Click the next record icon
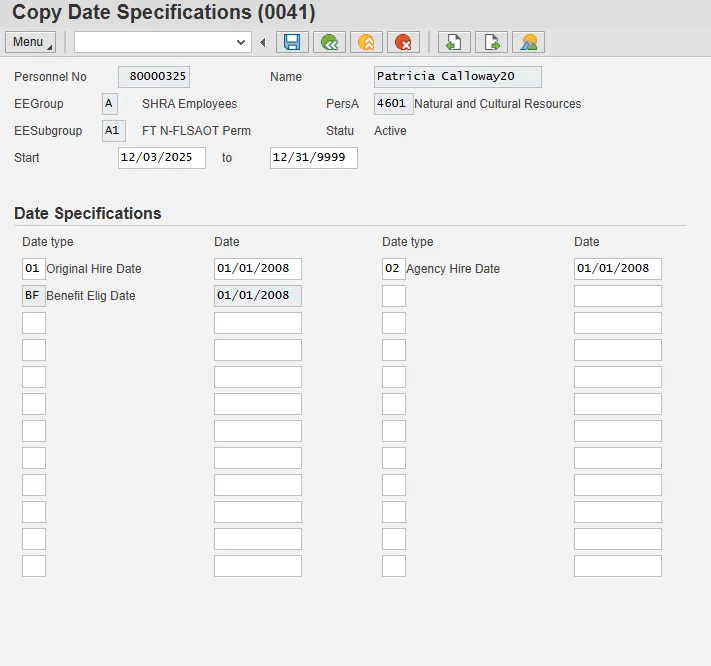This screenshot has width=711, height=666. point(491,42)
